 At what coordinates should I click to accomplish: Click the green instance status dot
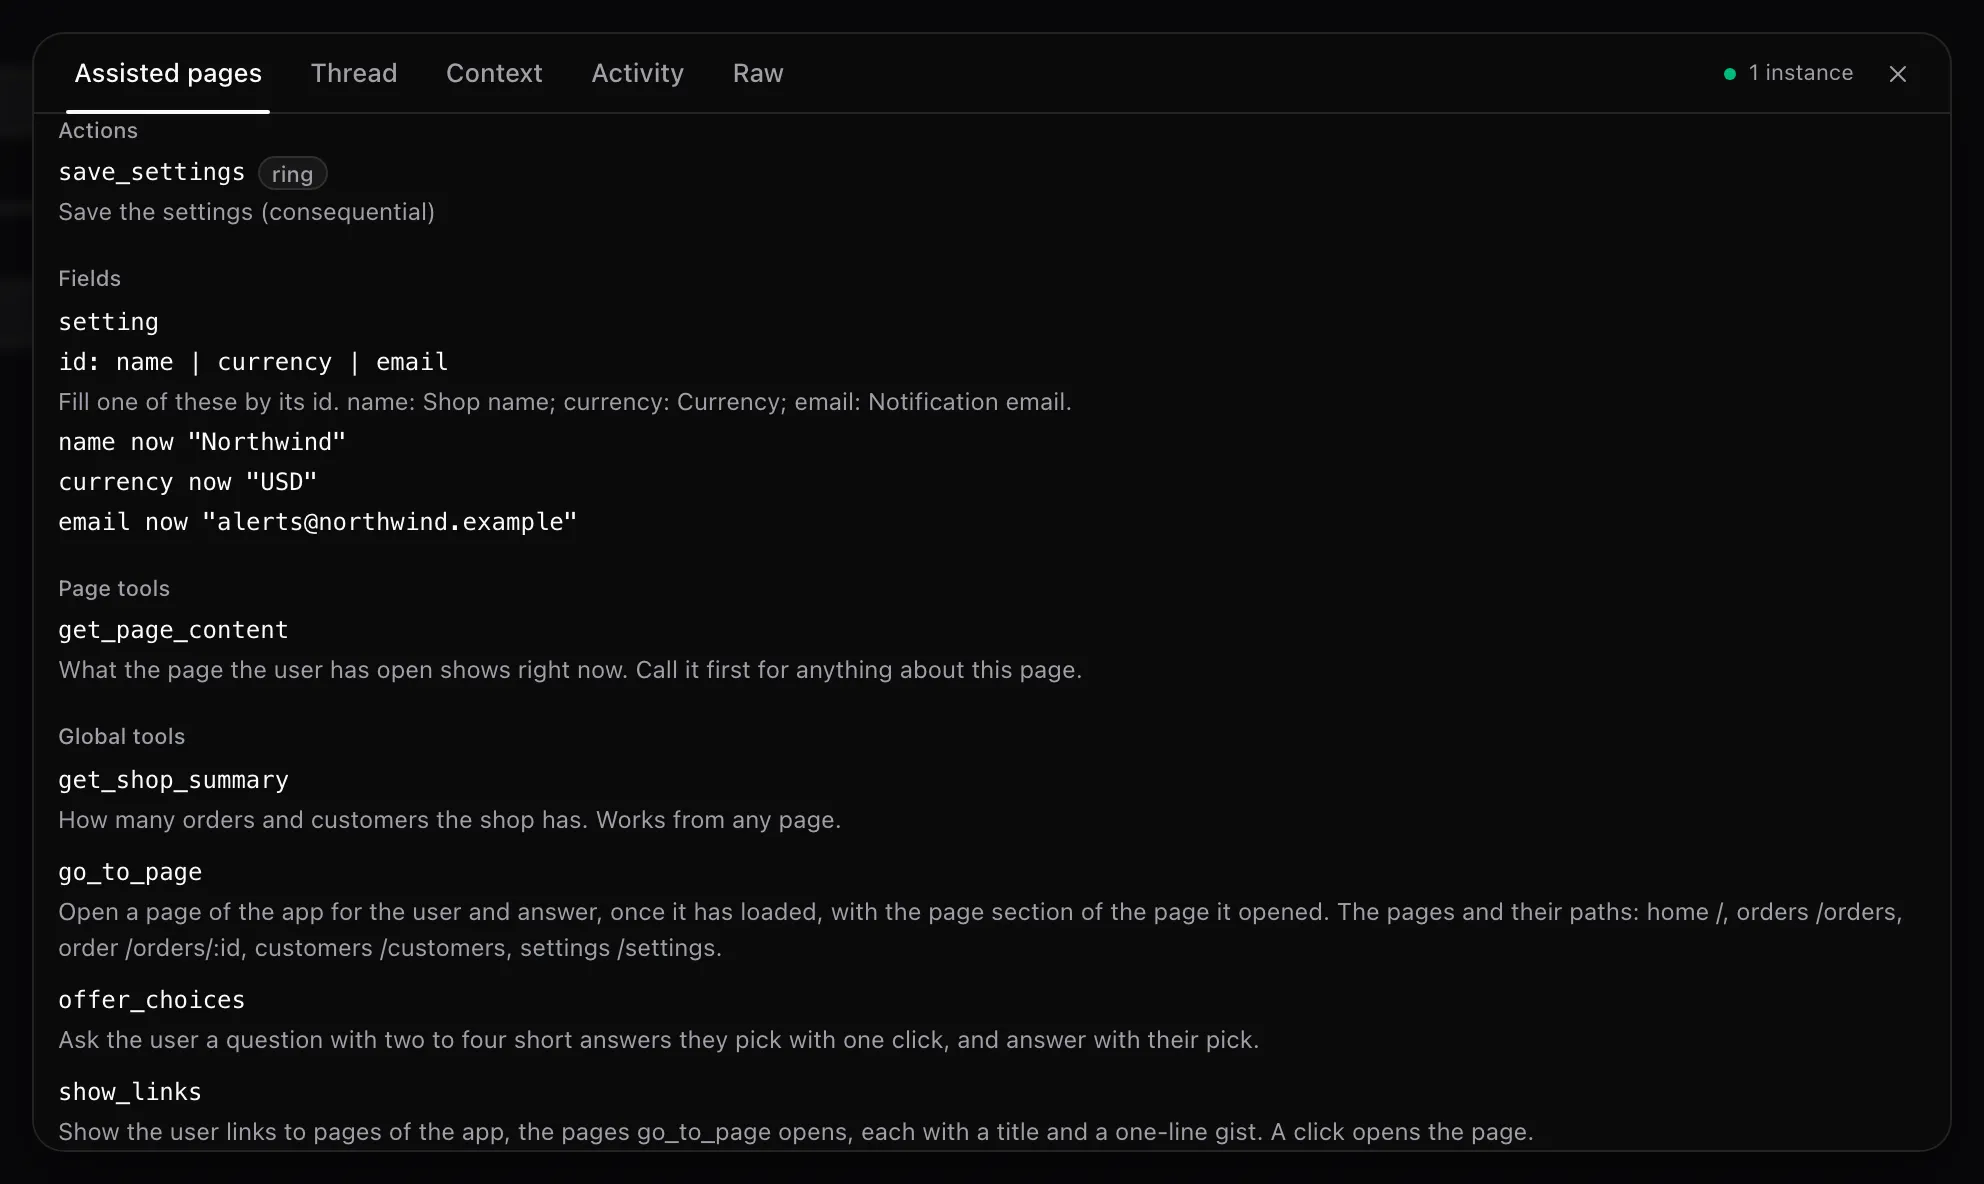tap(1729, 74)
